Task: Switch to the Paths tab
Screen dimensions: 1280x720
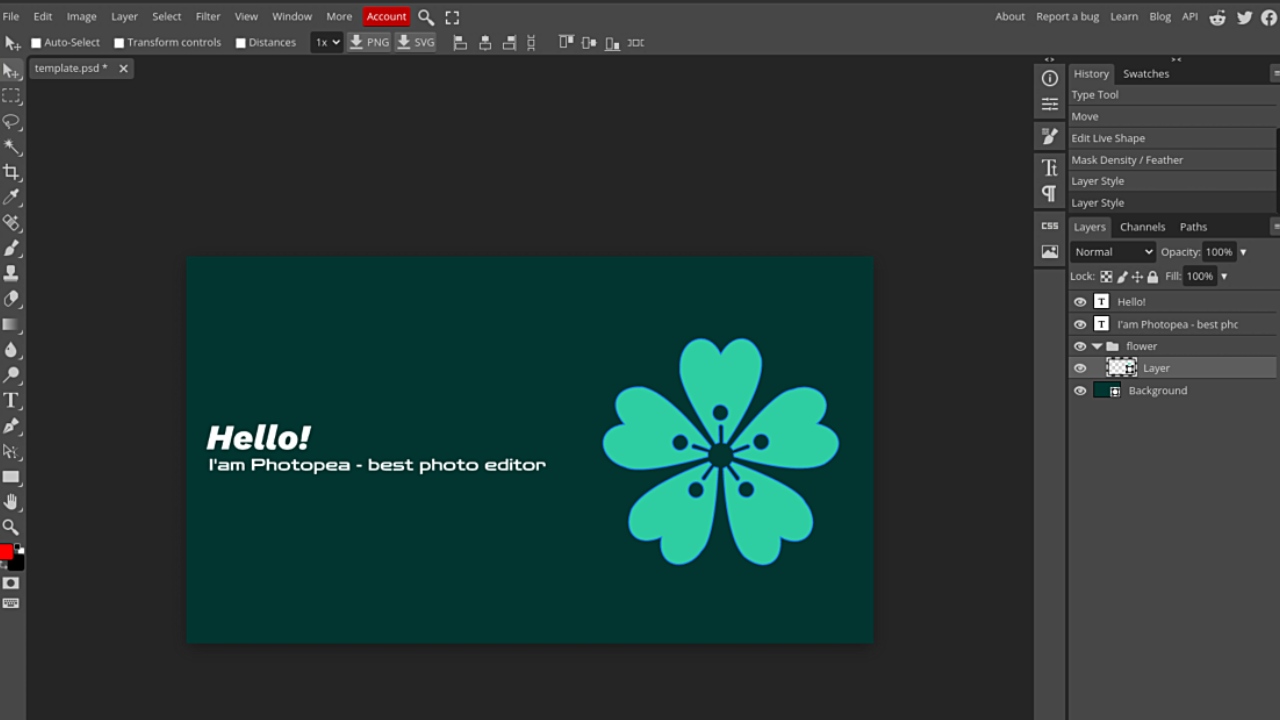Action: pos(1193,227)
